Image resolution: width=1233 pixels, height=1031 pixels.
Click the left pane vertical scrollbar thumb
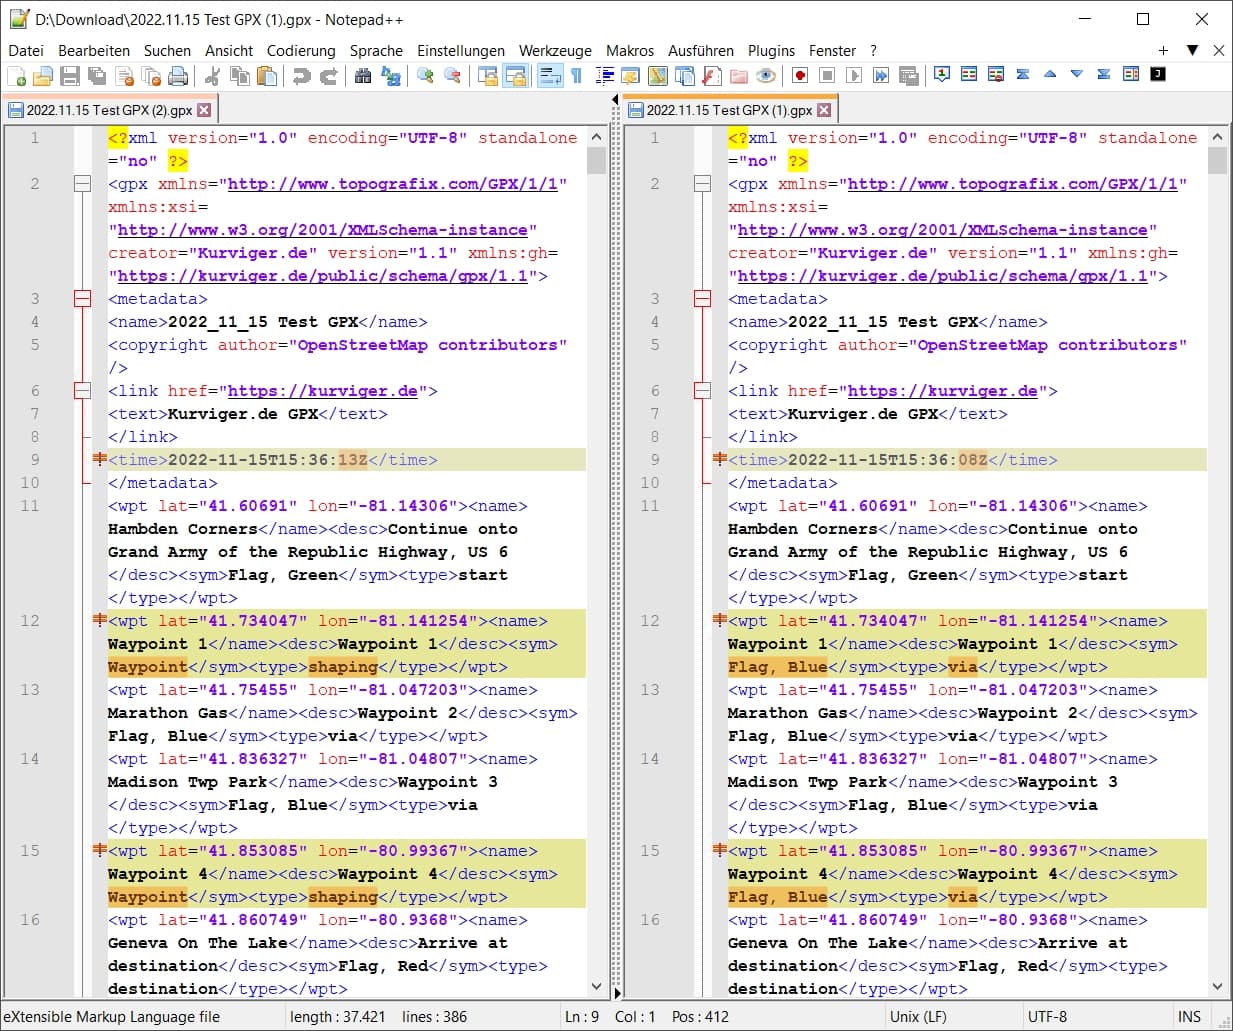tap(597, 161)
